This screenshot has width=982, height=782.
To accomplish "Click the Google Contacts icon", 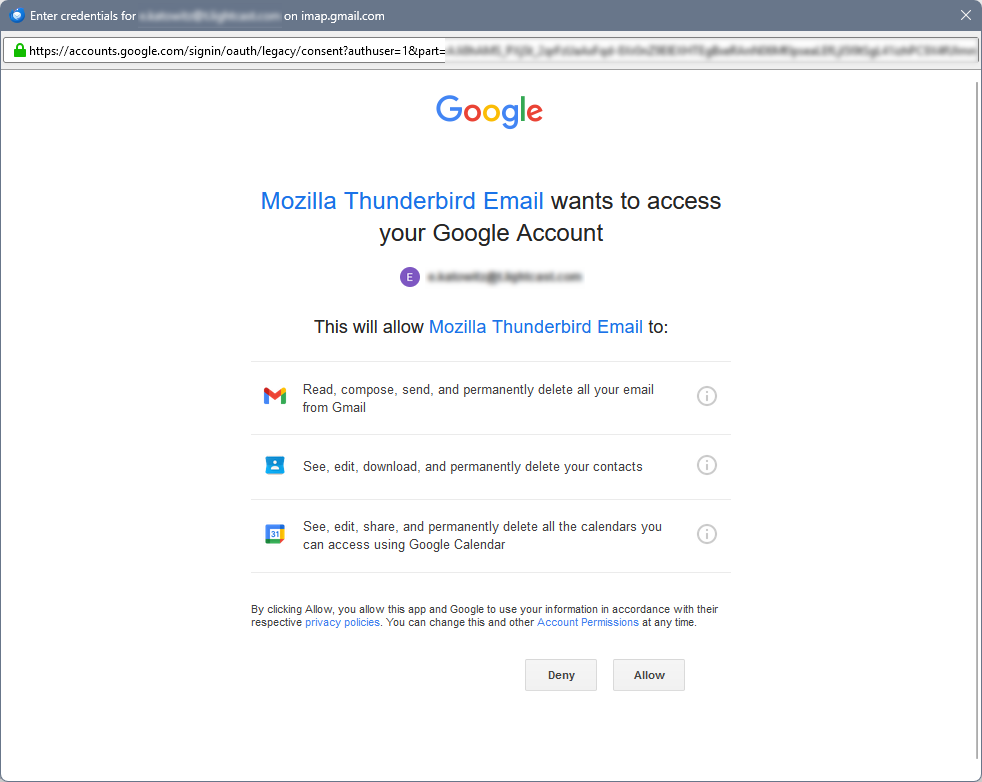I will coord(274,465).
